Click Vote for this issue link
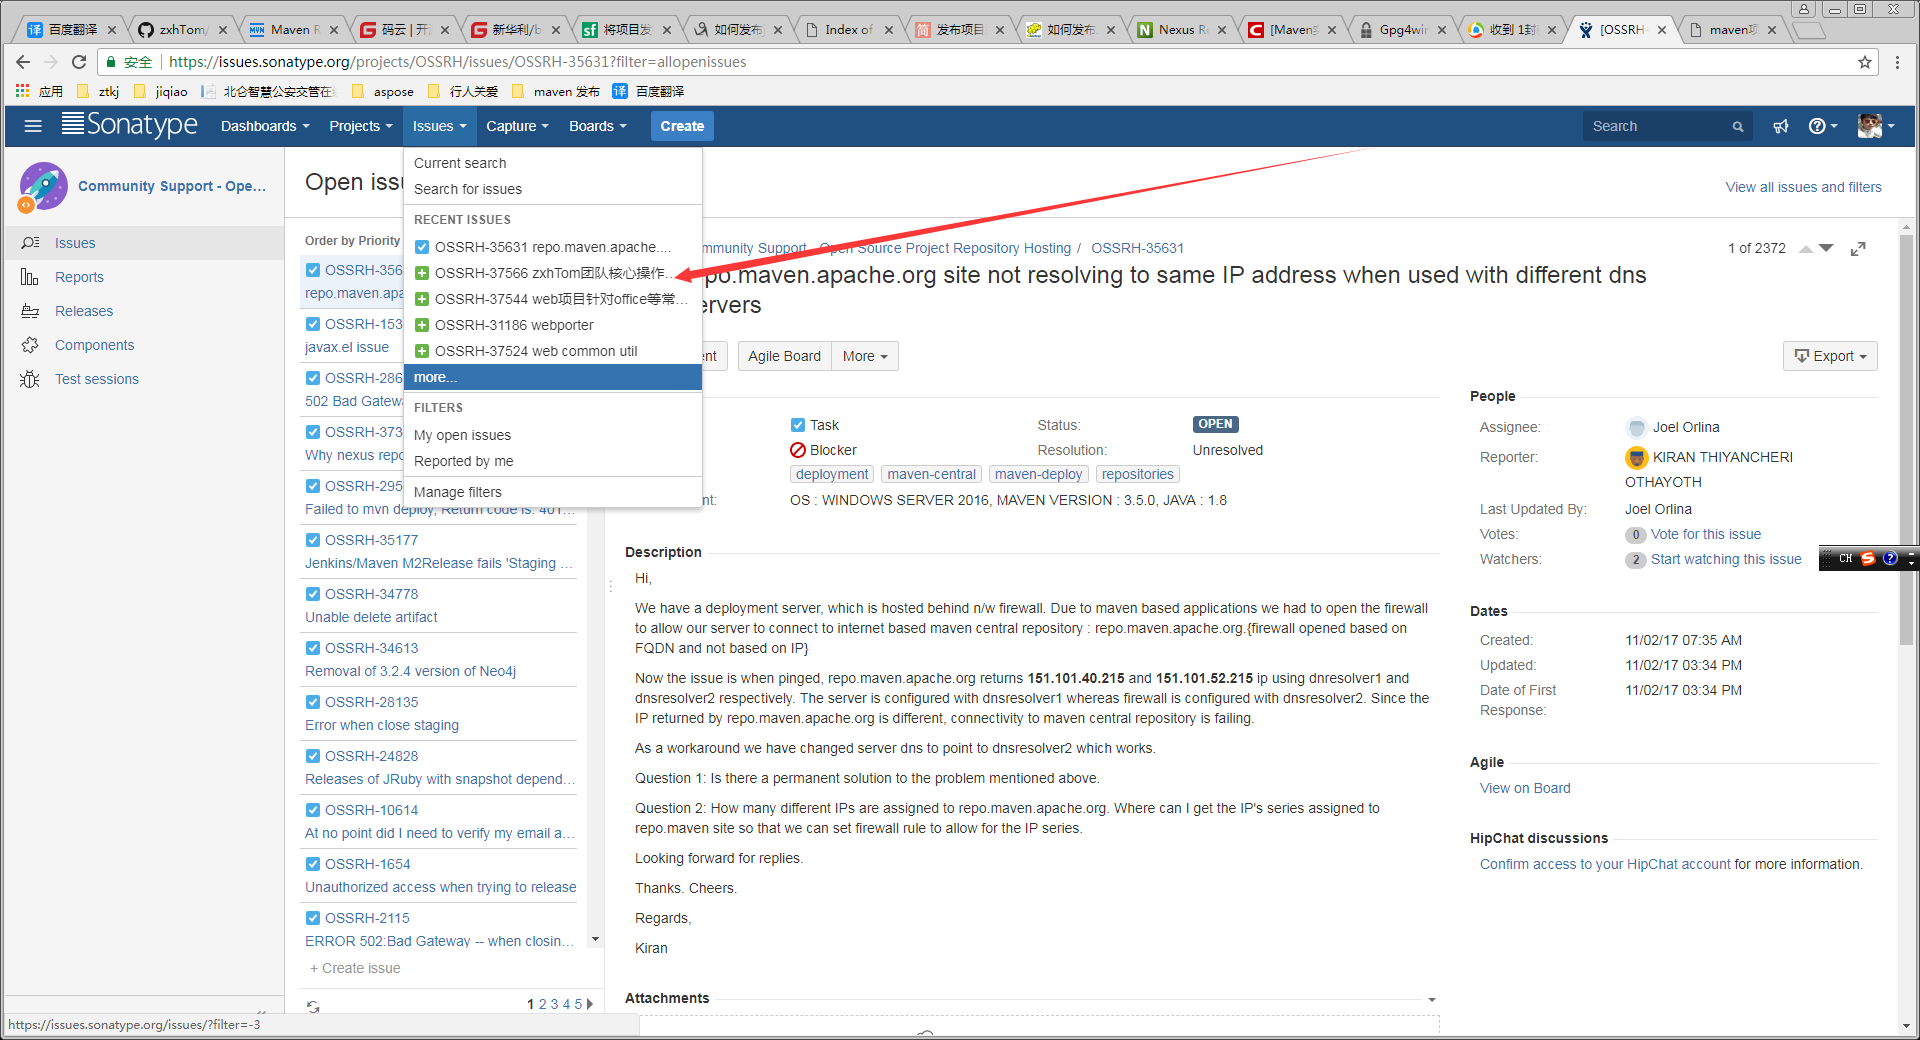1920x1040 pixels. tap(1705, 534)
